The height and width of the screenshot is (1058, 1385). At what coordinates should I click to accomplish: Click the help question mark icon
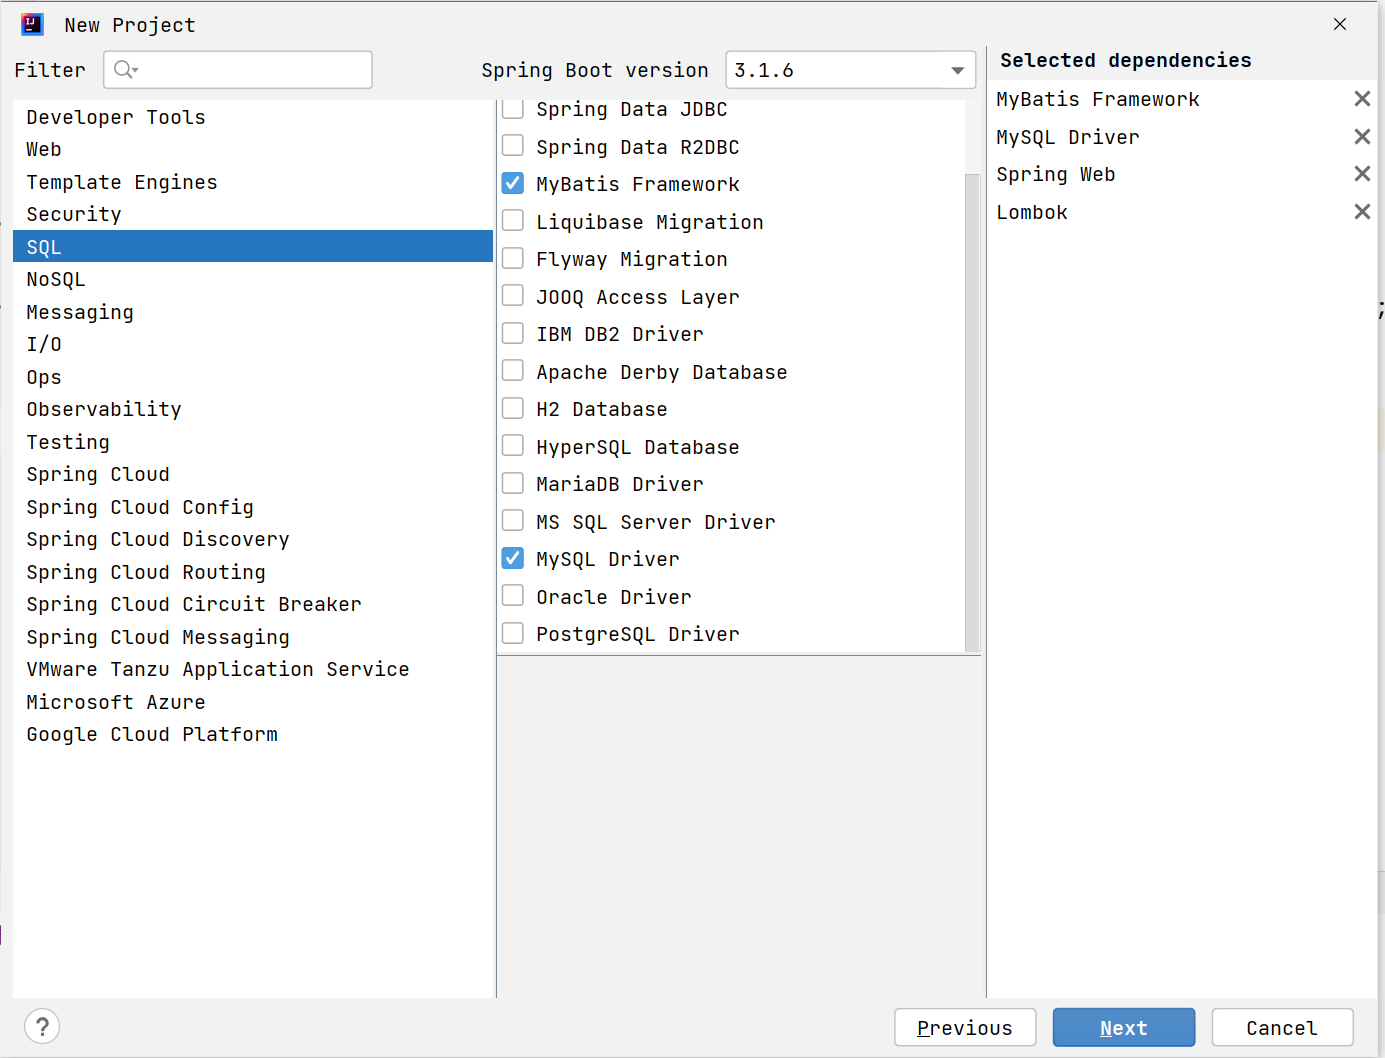coord(42,1027)
